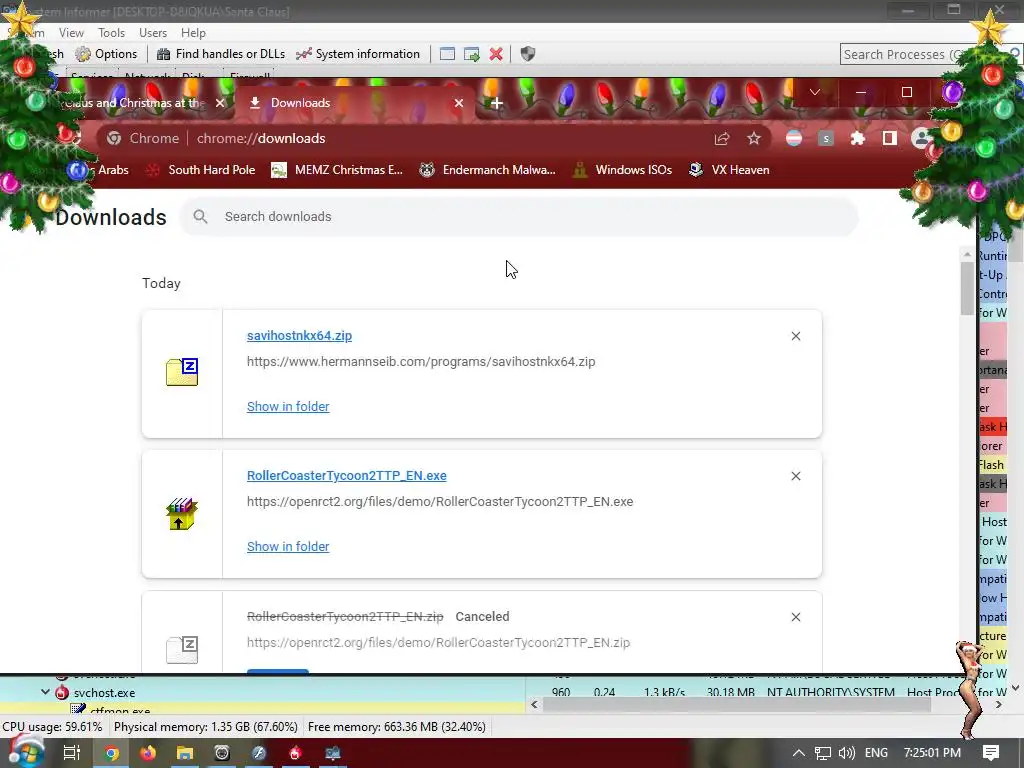
Task: Click the share page icon in address bar
Action: pos(722,138)
